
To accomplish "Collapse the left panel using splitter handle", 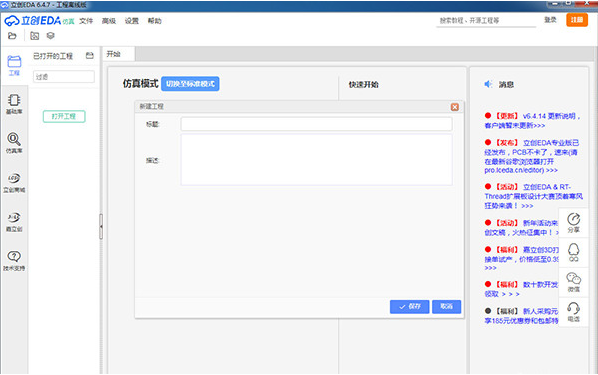I will pos(101,227).
